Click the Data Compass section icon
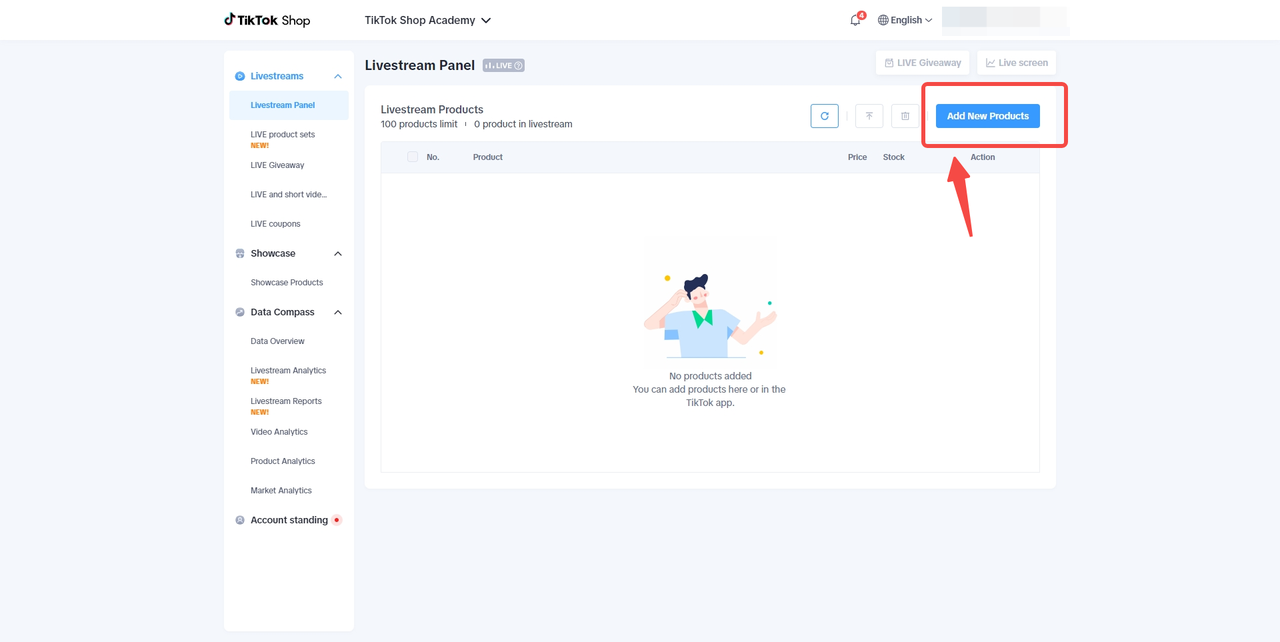The image size is (1280, 642). coord(240,312)
